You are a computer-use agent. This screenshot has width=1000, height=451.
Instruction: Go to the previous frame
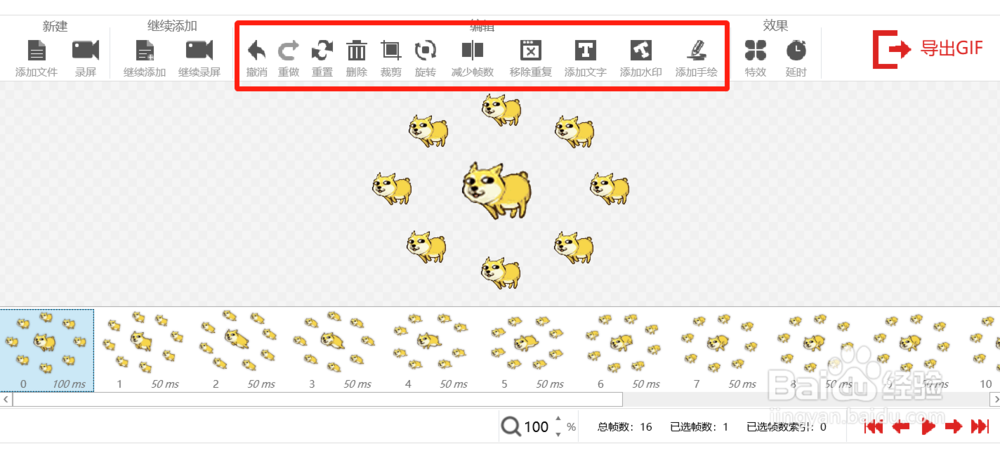(901, 427)
